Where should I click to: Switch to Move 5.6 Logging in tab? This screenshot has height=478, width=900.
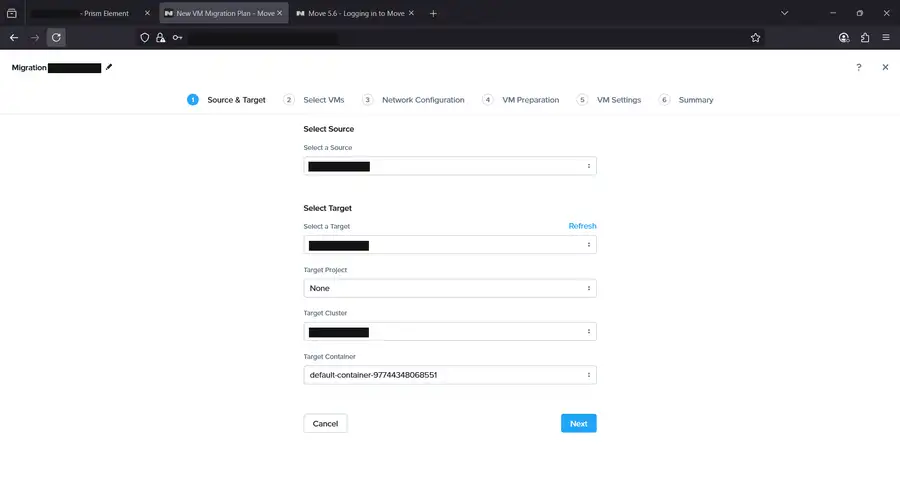[x=356, y=13]
